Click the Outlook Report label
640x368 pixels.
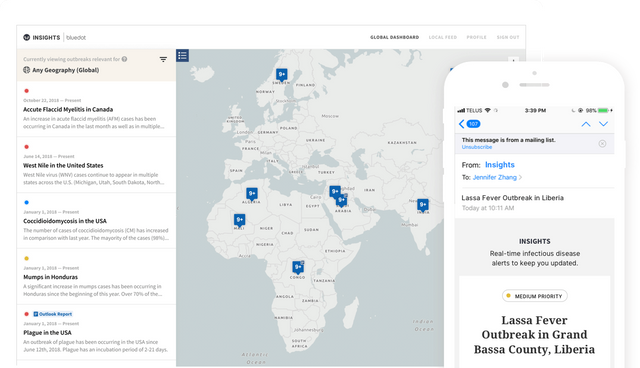[56, 314]
